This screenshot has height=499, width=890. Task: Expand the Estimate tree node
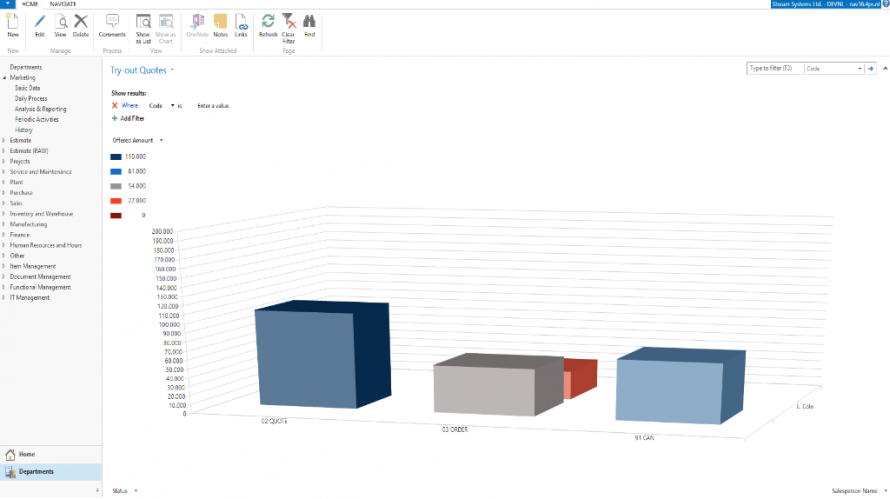pyautogui.click(x=4, y=140)
